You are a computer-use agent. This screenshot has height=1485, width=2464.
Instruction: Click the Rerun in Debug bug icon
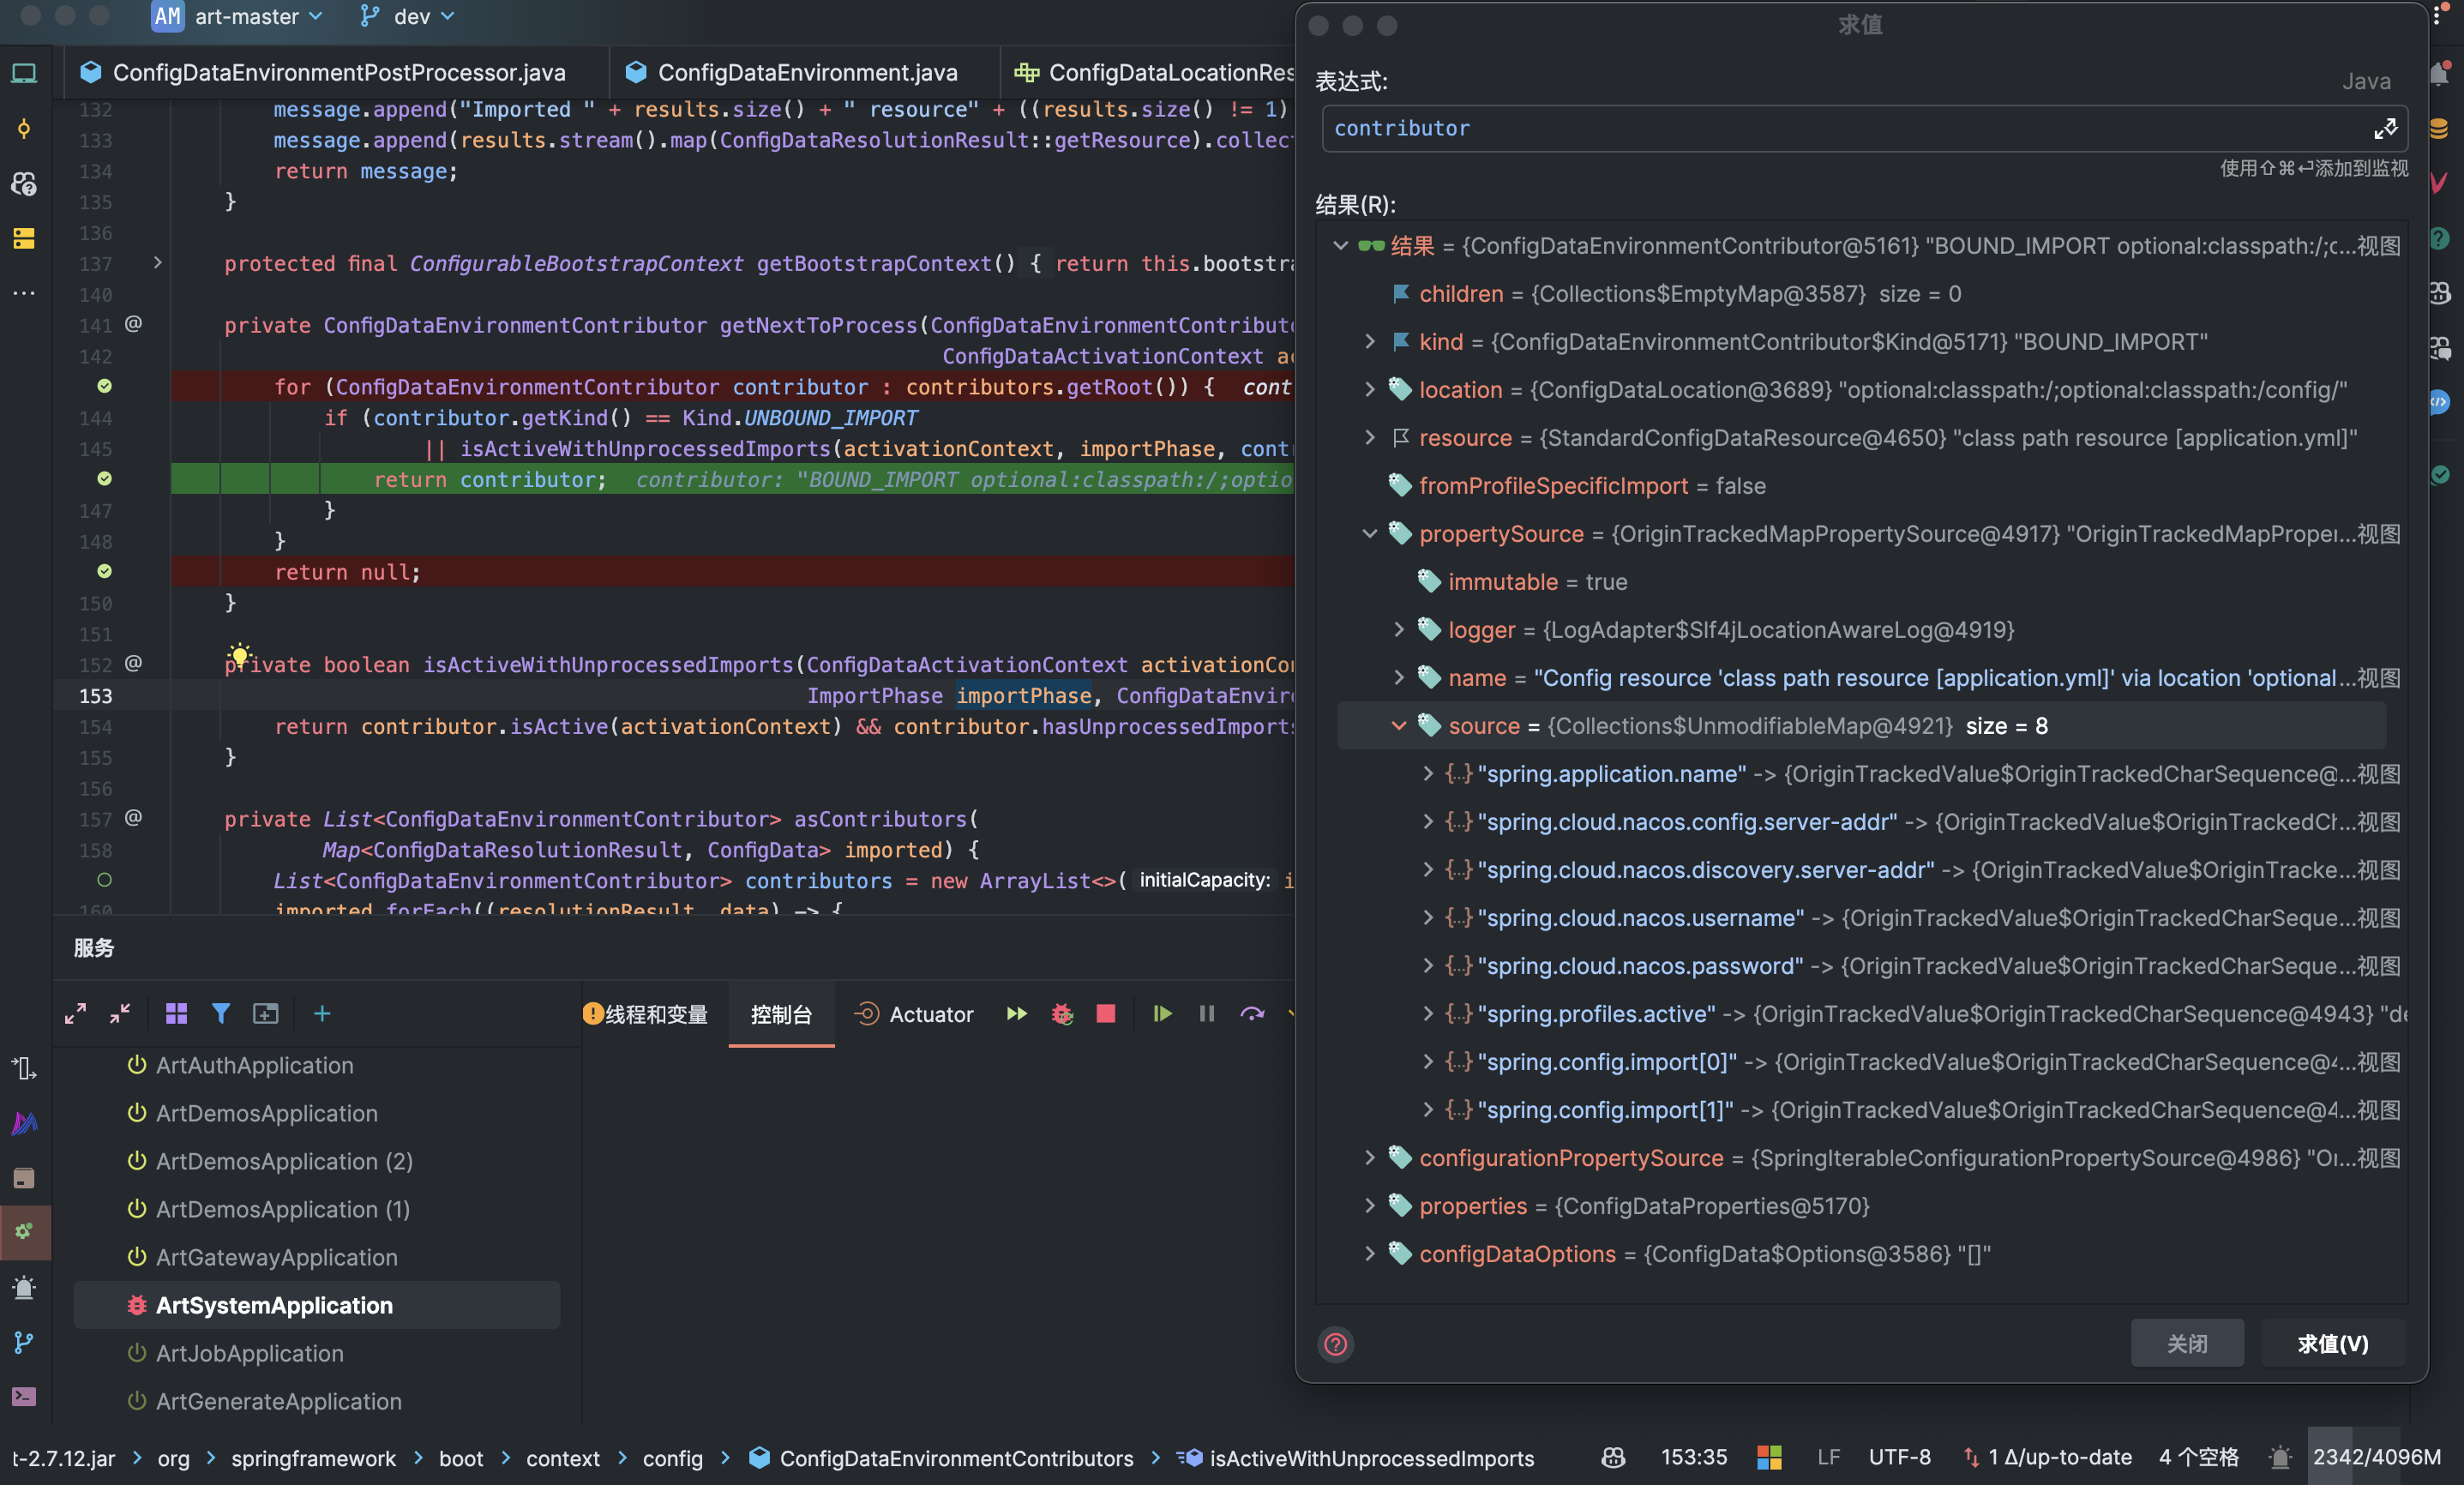[x=1062, y=1014]
